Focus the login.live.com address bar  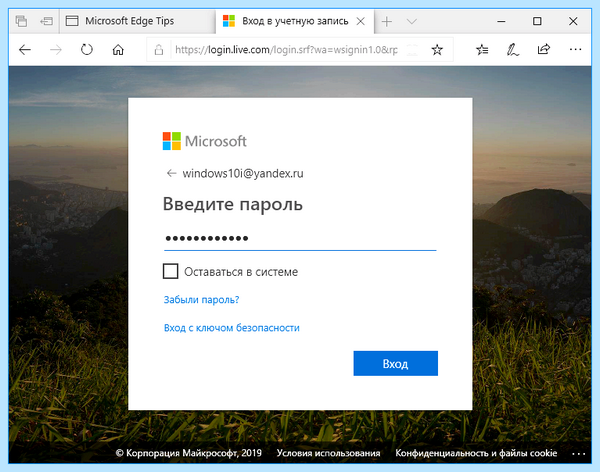pos(286,50)
